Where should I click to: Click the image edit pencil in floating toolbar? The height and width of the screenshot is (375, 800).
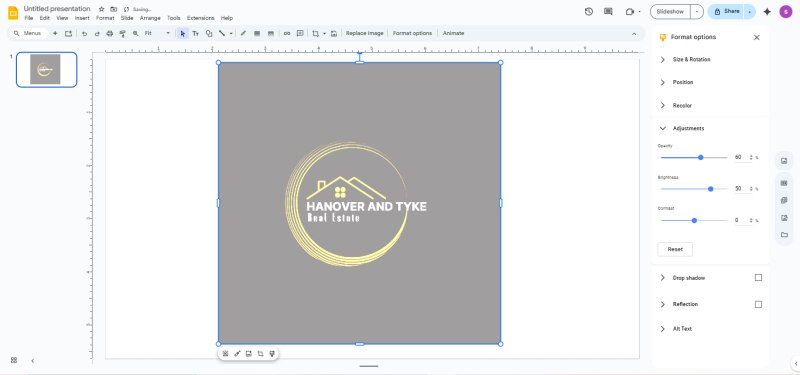[237, 354]
